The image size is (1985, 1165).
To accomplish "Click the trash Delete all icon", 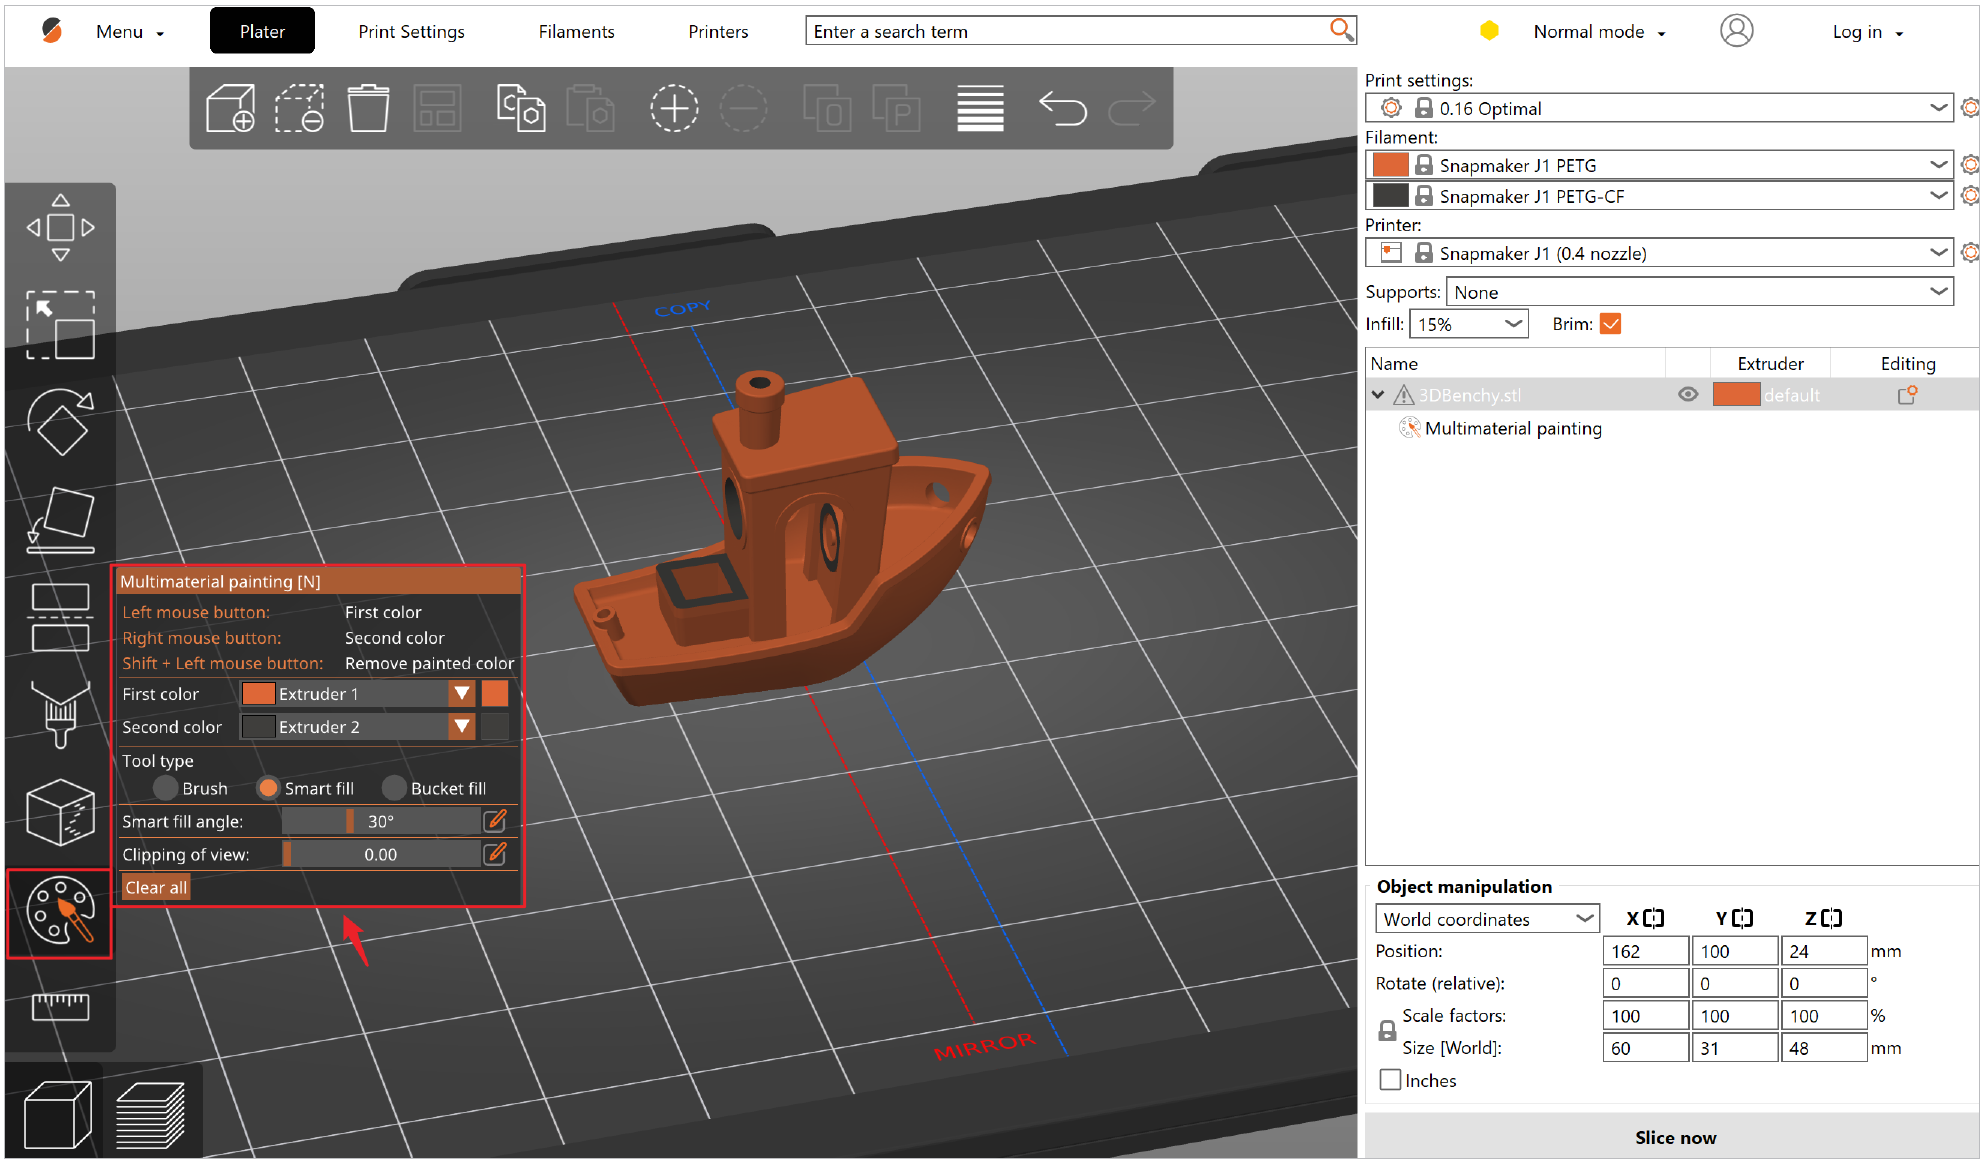I will coord(368,108).
